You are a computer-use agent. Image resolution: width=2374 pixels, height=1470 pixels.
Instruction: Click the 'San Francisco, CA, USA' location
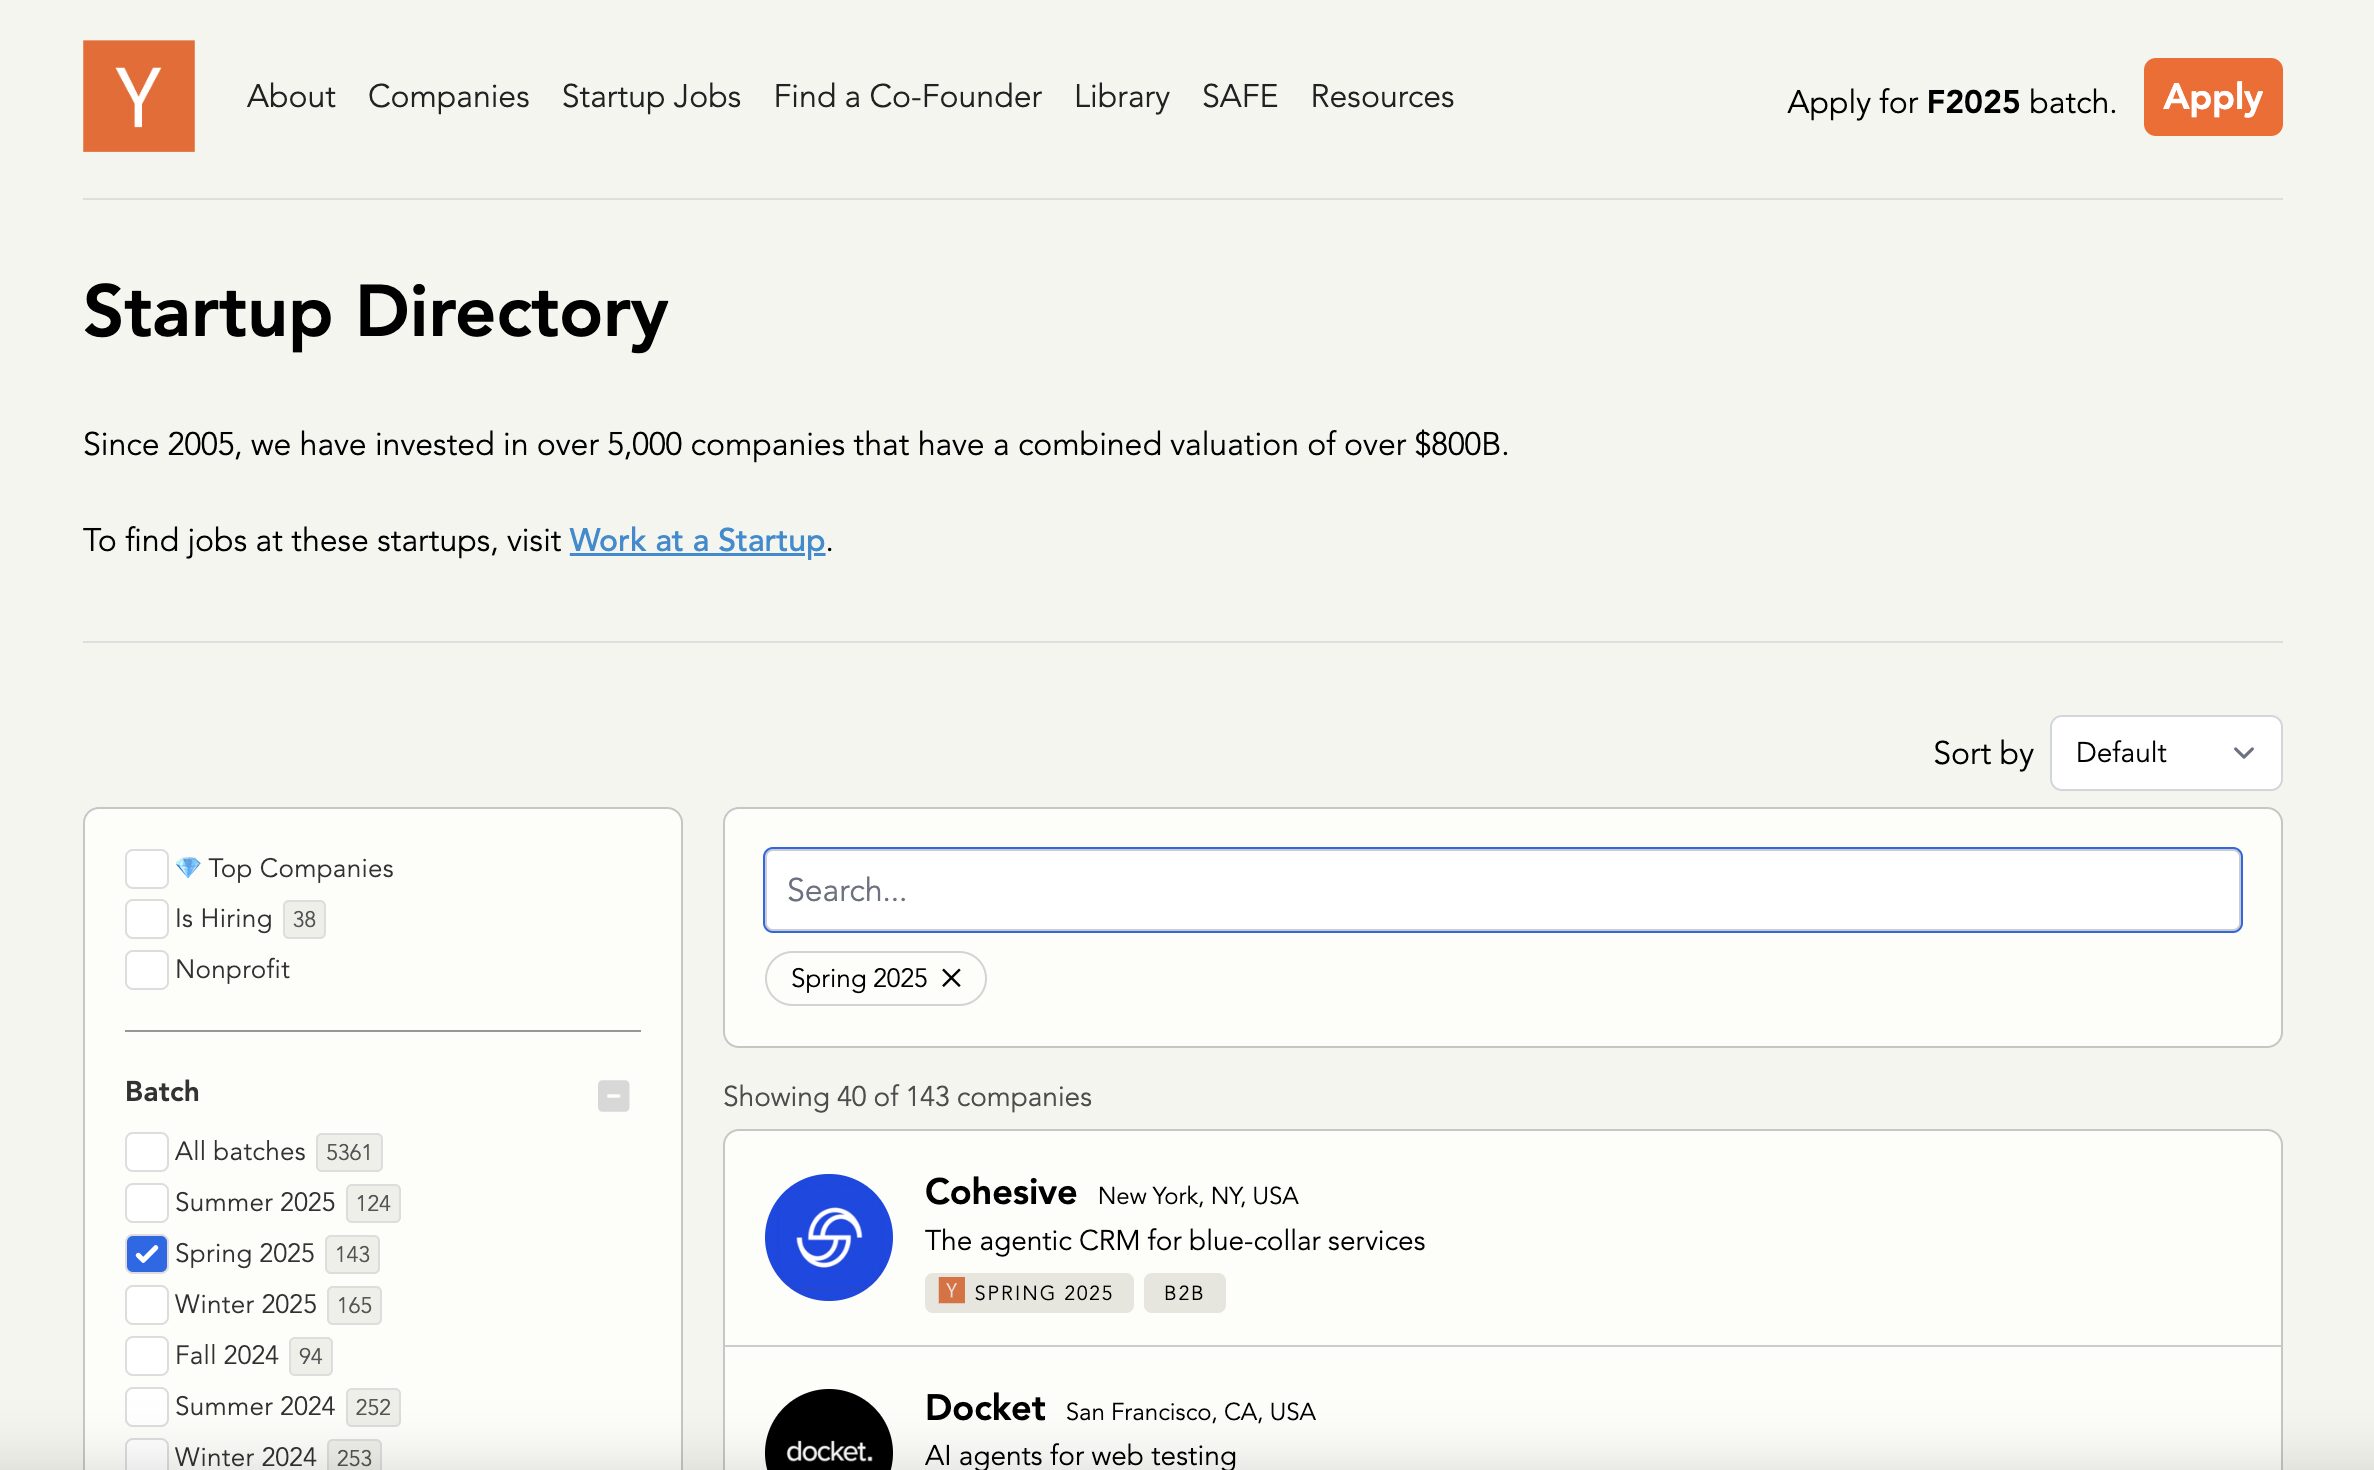[x=1190, y=1412]
